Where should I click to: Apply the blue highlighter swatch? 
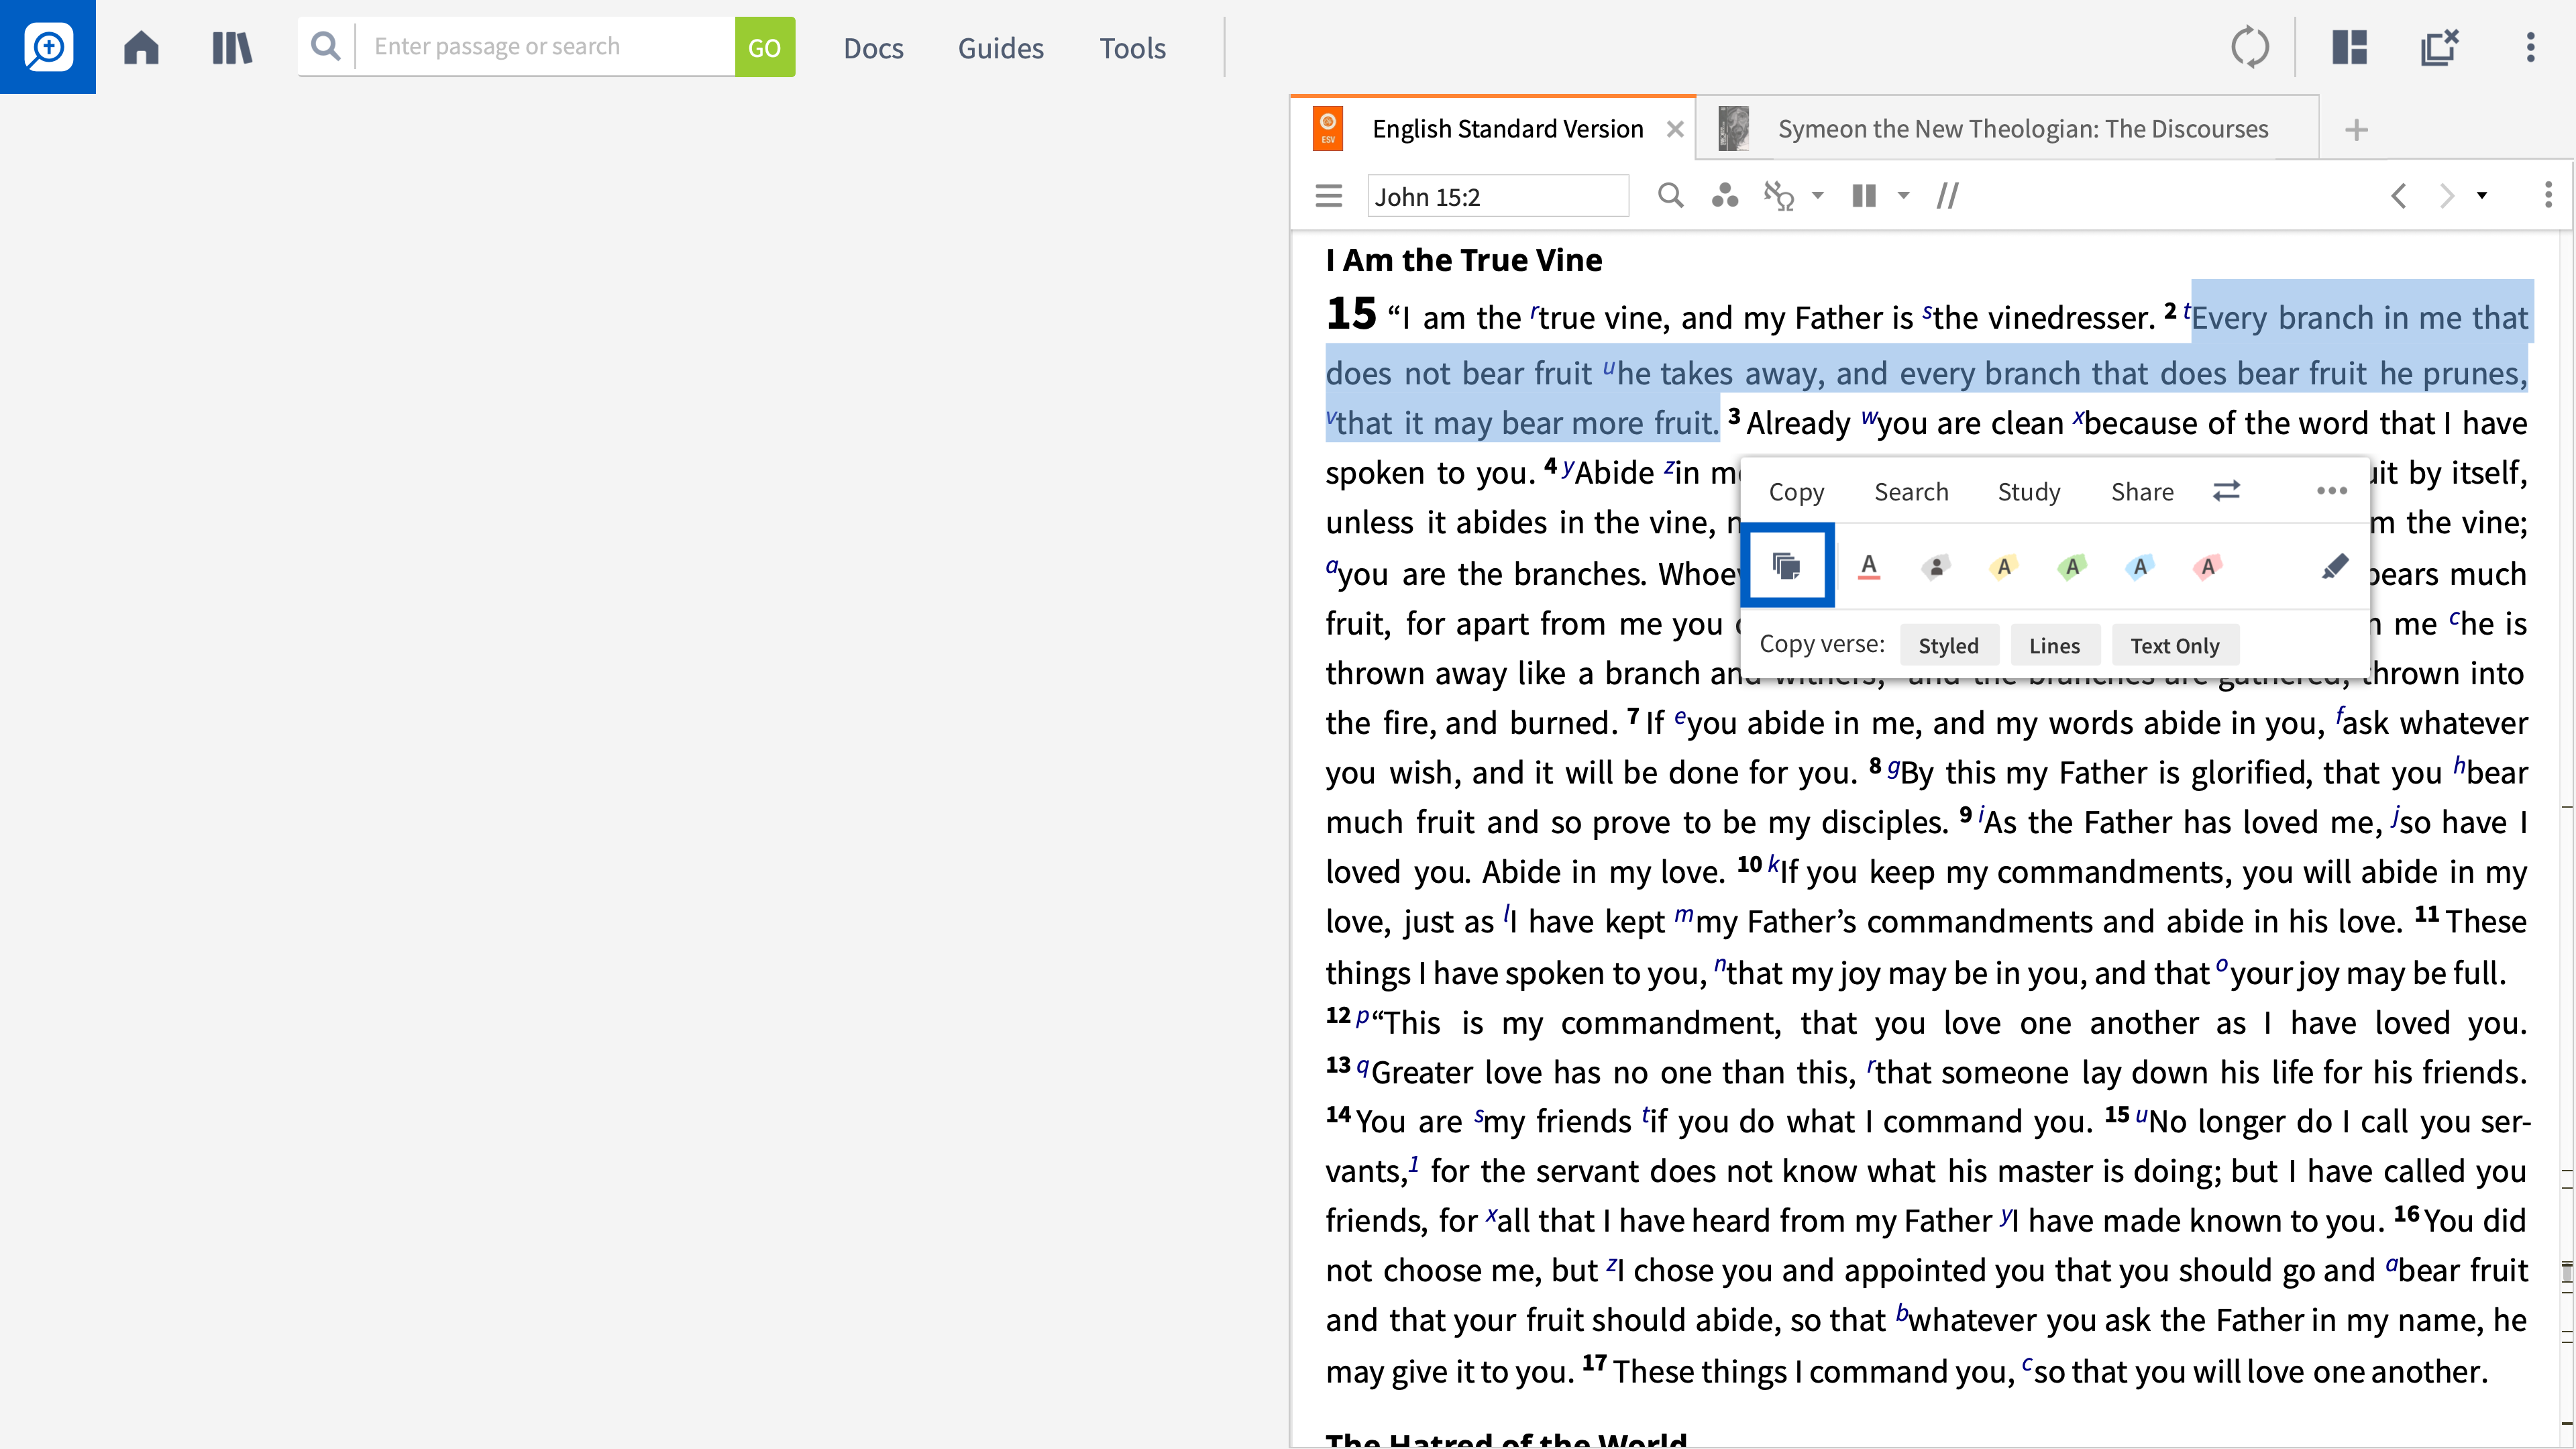[2139, 567]
